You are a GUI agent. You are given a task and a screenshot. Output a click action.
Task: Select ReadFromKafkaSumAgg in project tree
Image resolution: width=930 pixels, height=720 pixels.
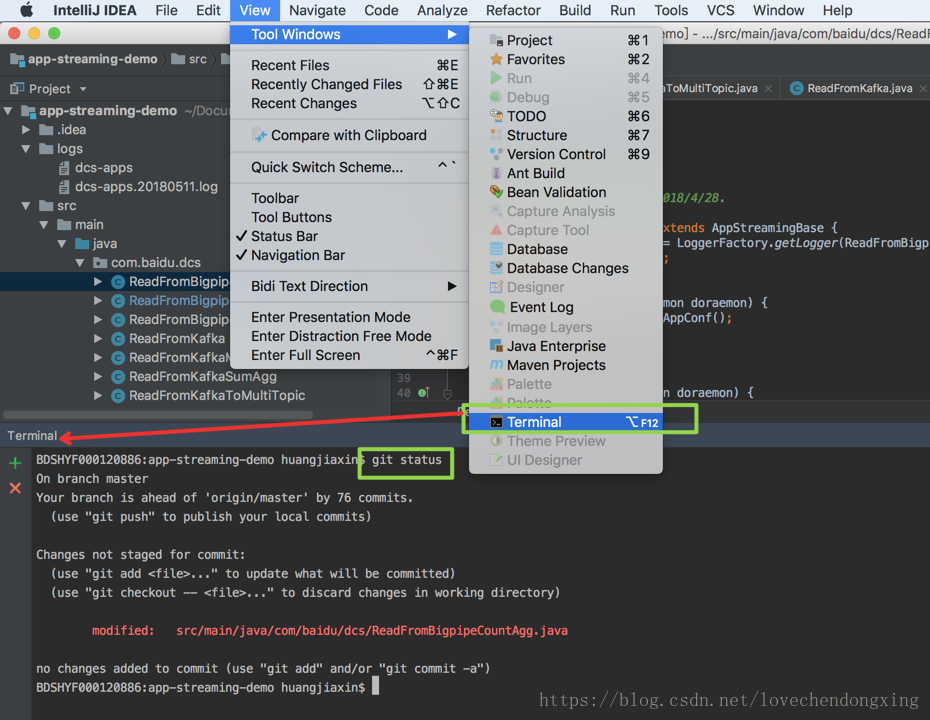[x=203, y=377]
